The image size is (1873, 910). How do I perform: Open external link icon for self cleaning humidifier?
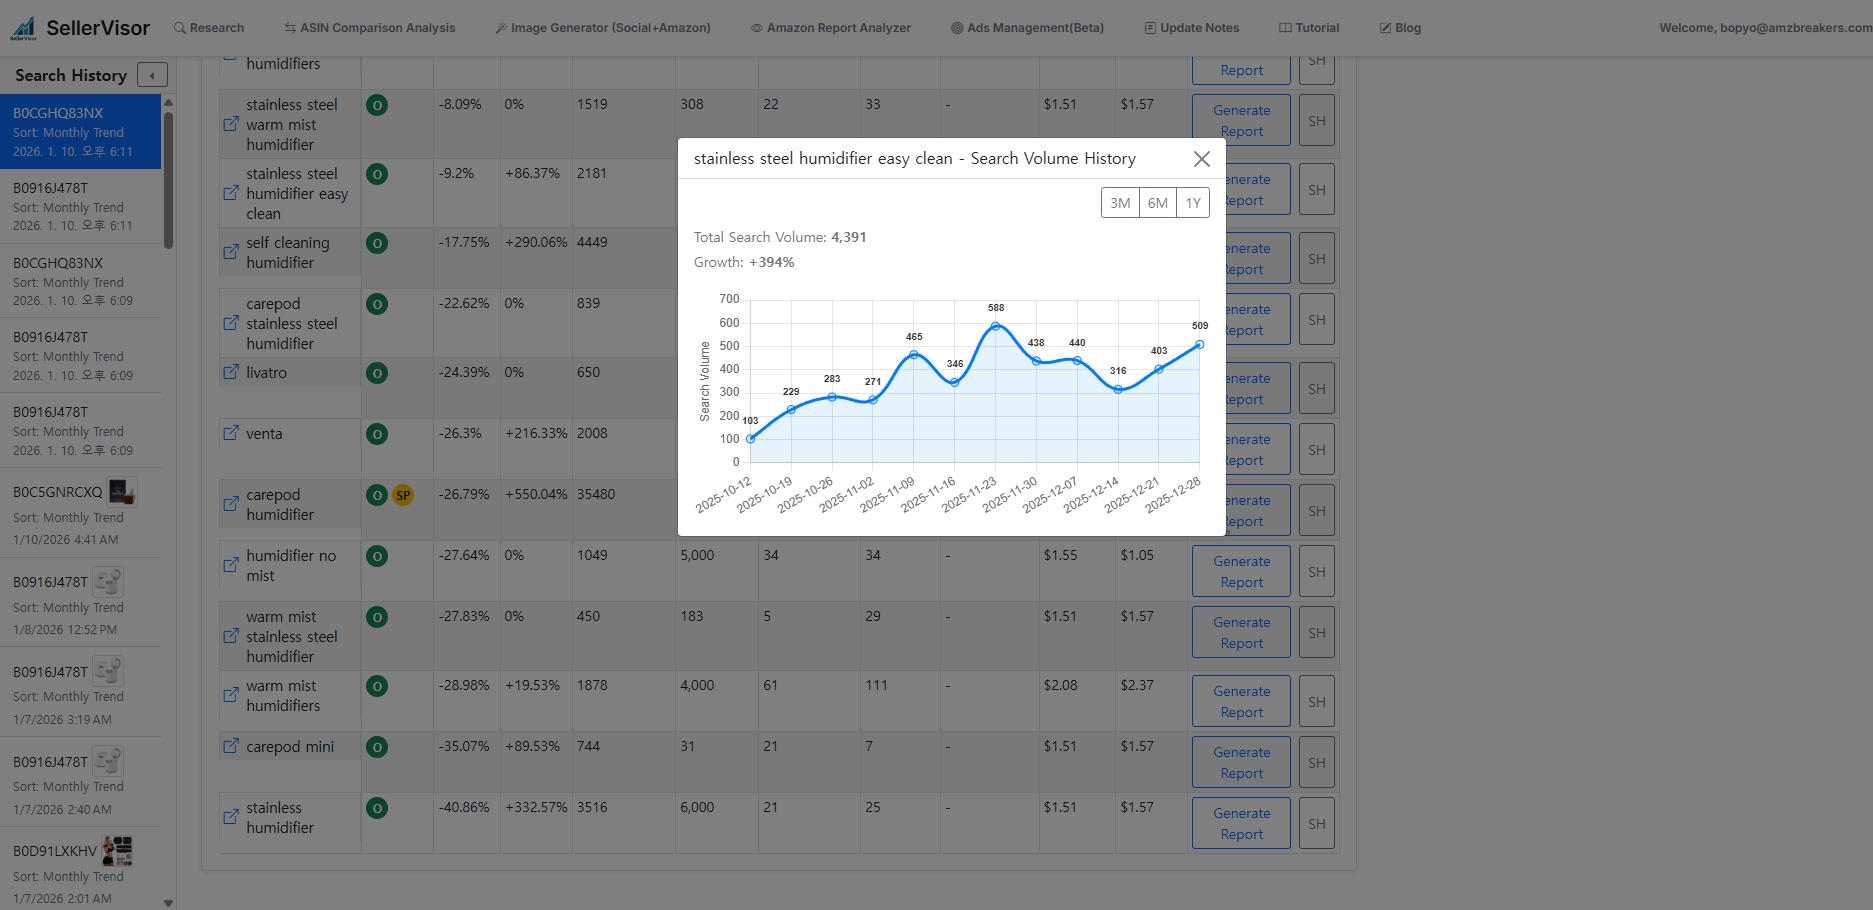pos(230,252)
